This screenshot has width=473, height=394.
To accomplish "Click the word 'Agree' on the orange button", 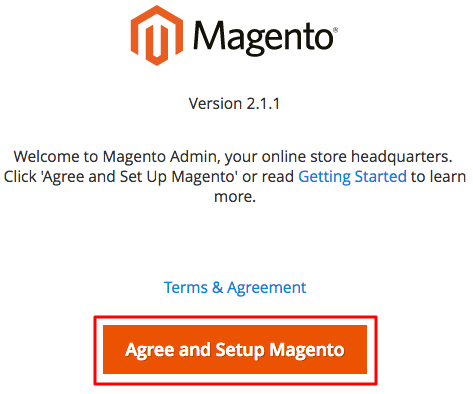I will pyautogui.click(x=150, y=350).
